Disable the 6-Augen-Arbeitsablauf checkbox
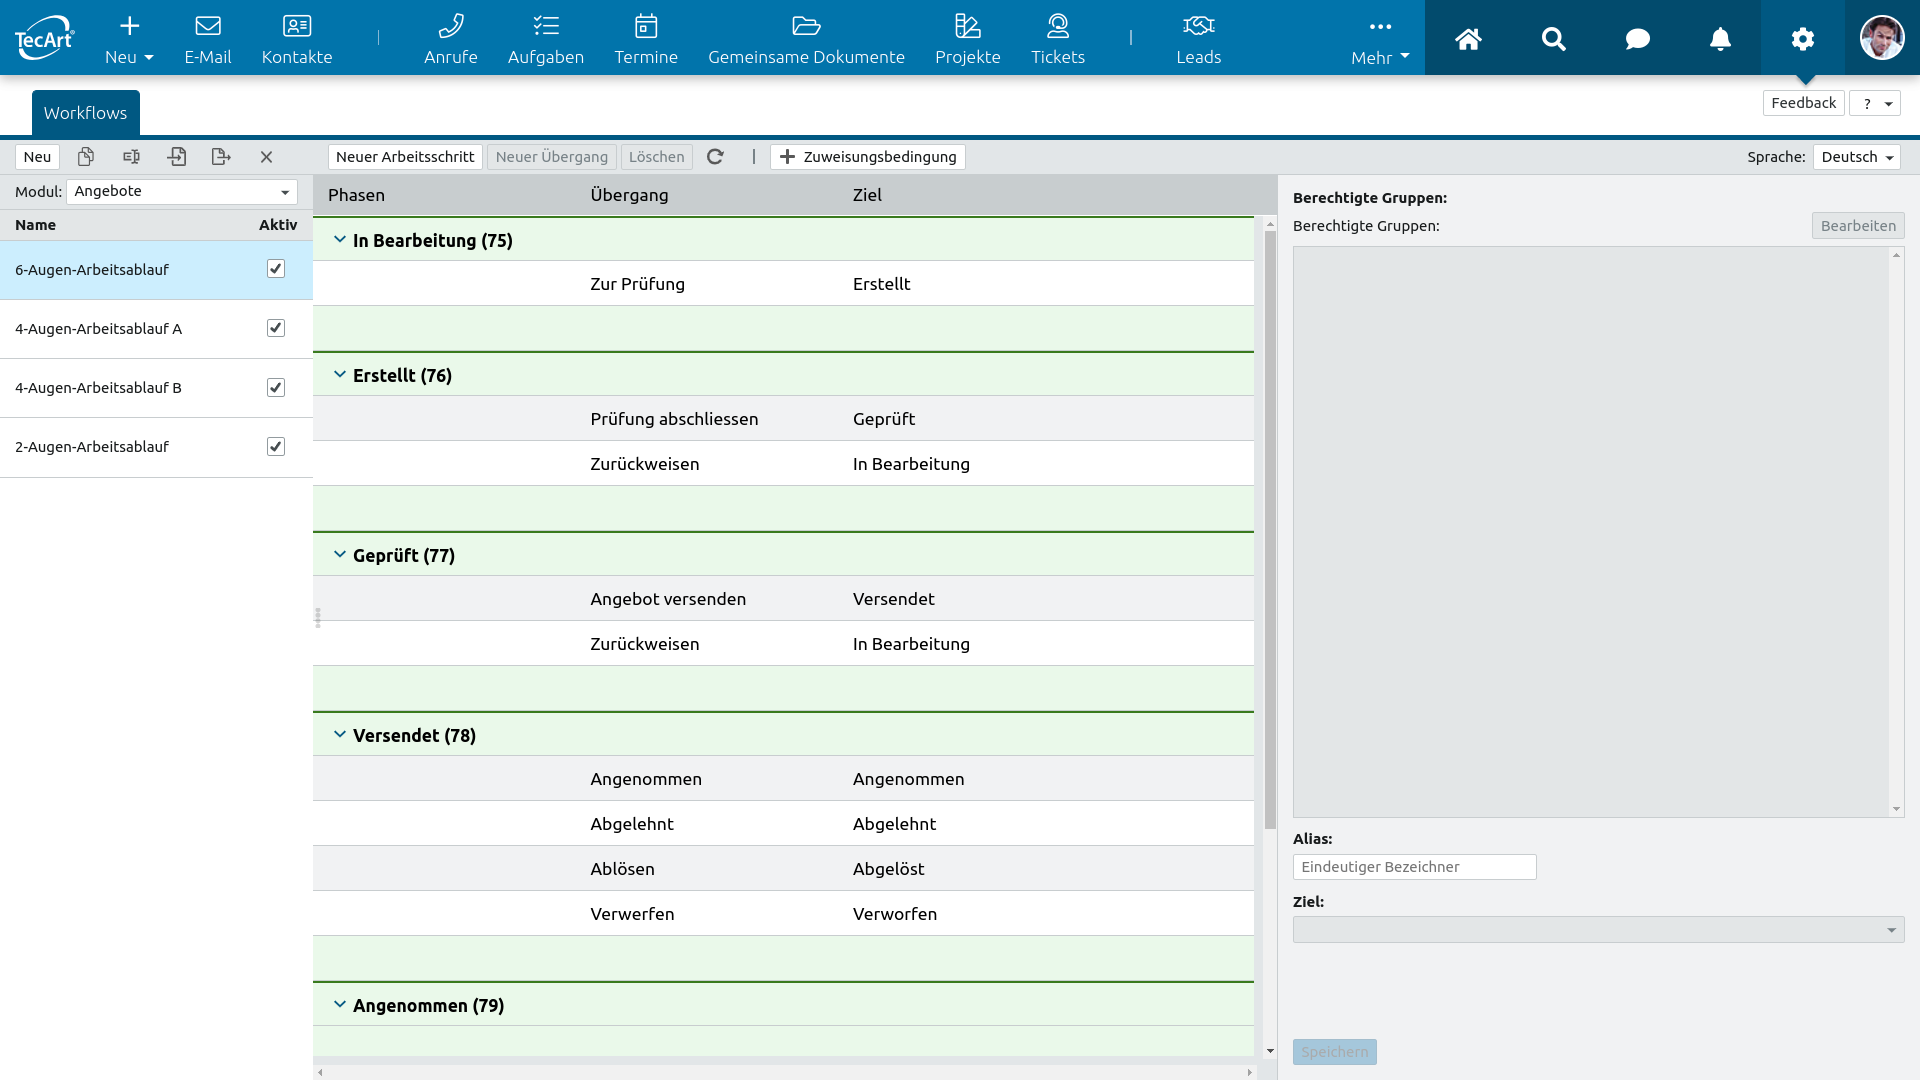Viewport: 1920px width, 1080px height. [276, 268]
